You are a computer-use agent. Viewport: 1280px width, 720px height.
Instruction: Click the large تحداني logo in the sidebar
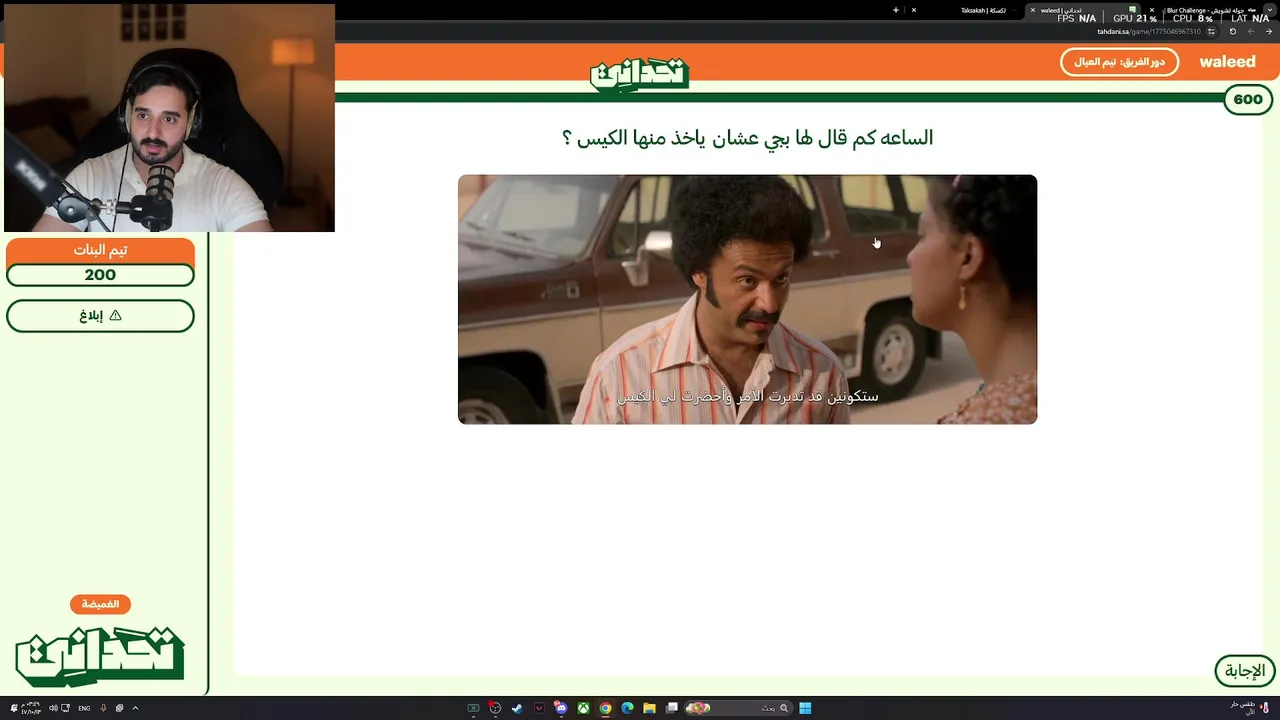100,656
